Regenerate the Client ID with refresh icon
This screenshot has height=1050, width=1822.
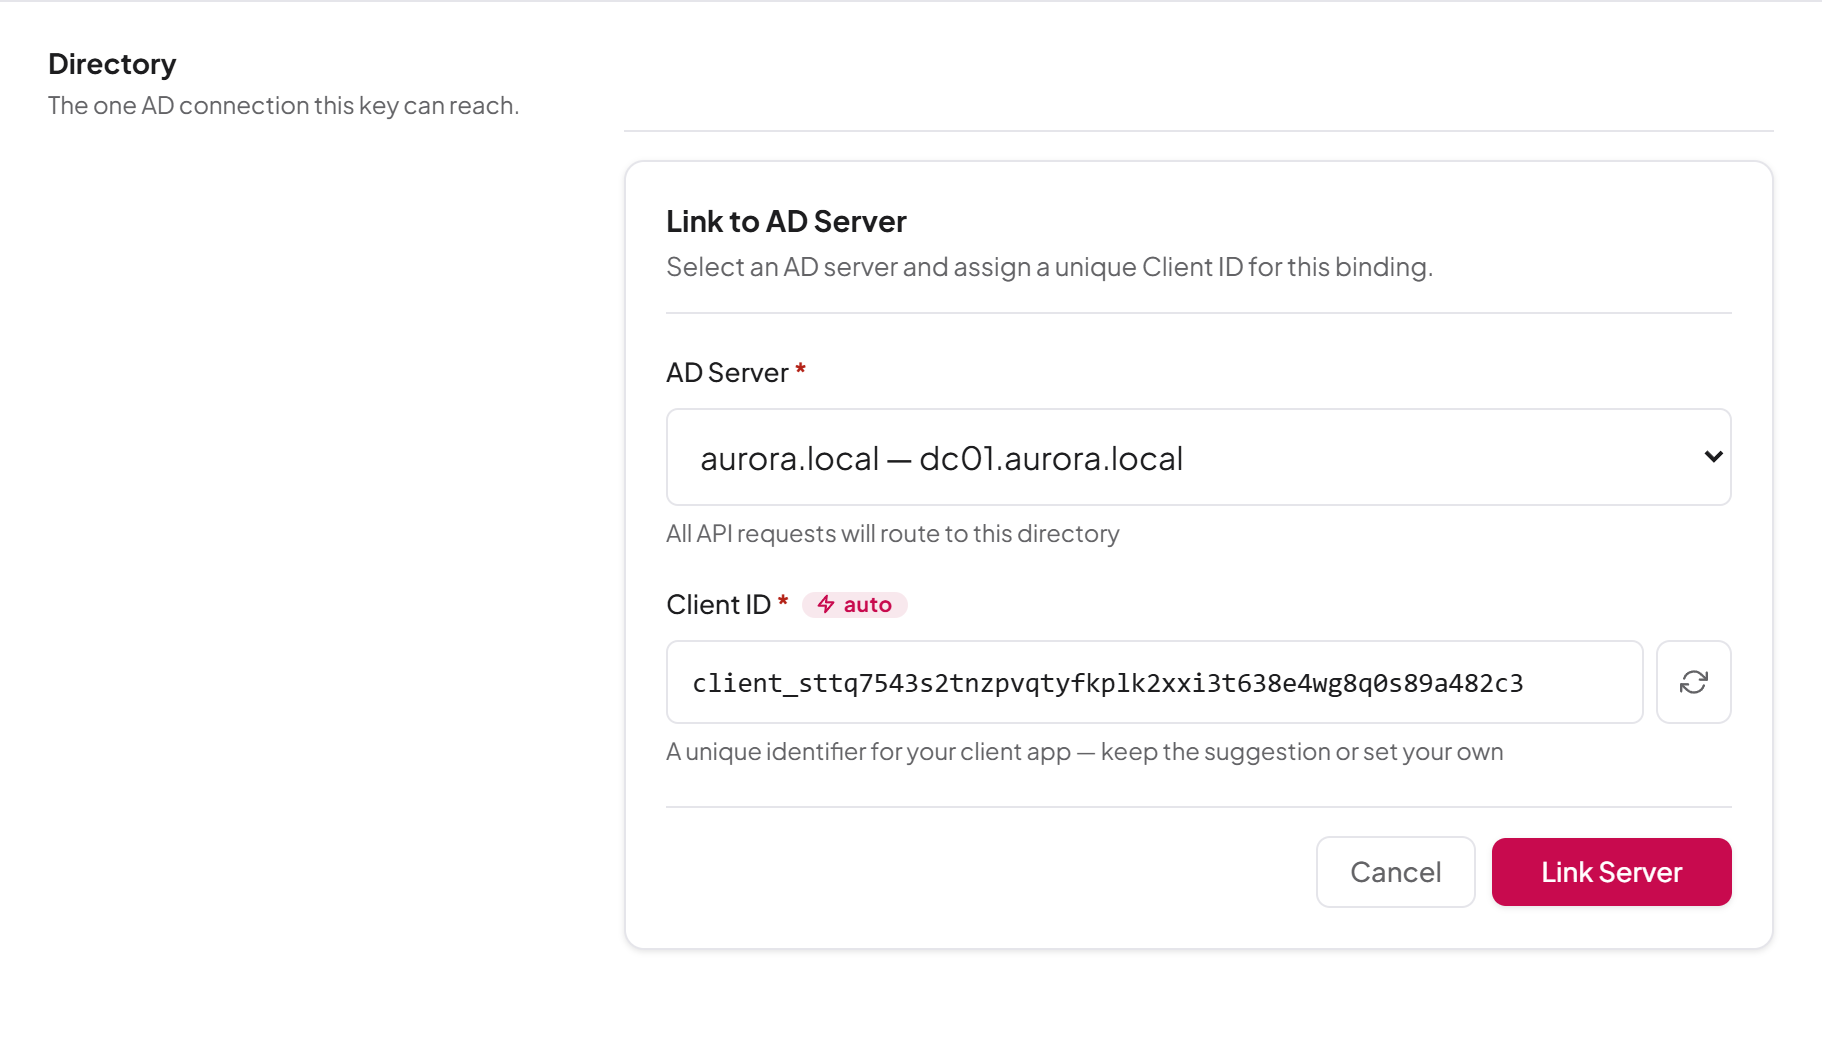(x=1693, y=682)
